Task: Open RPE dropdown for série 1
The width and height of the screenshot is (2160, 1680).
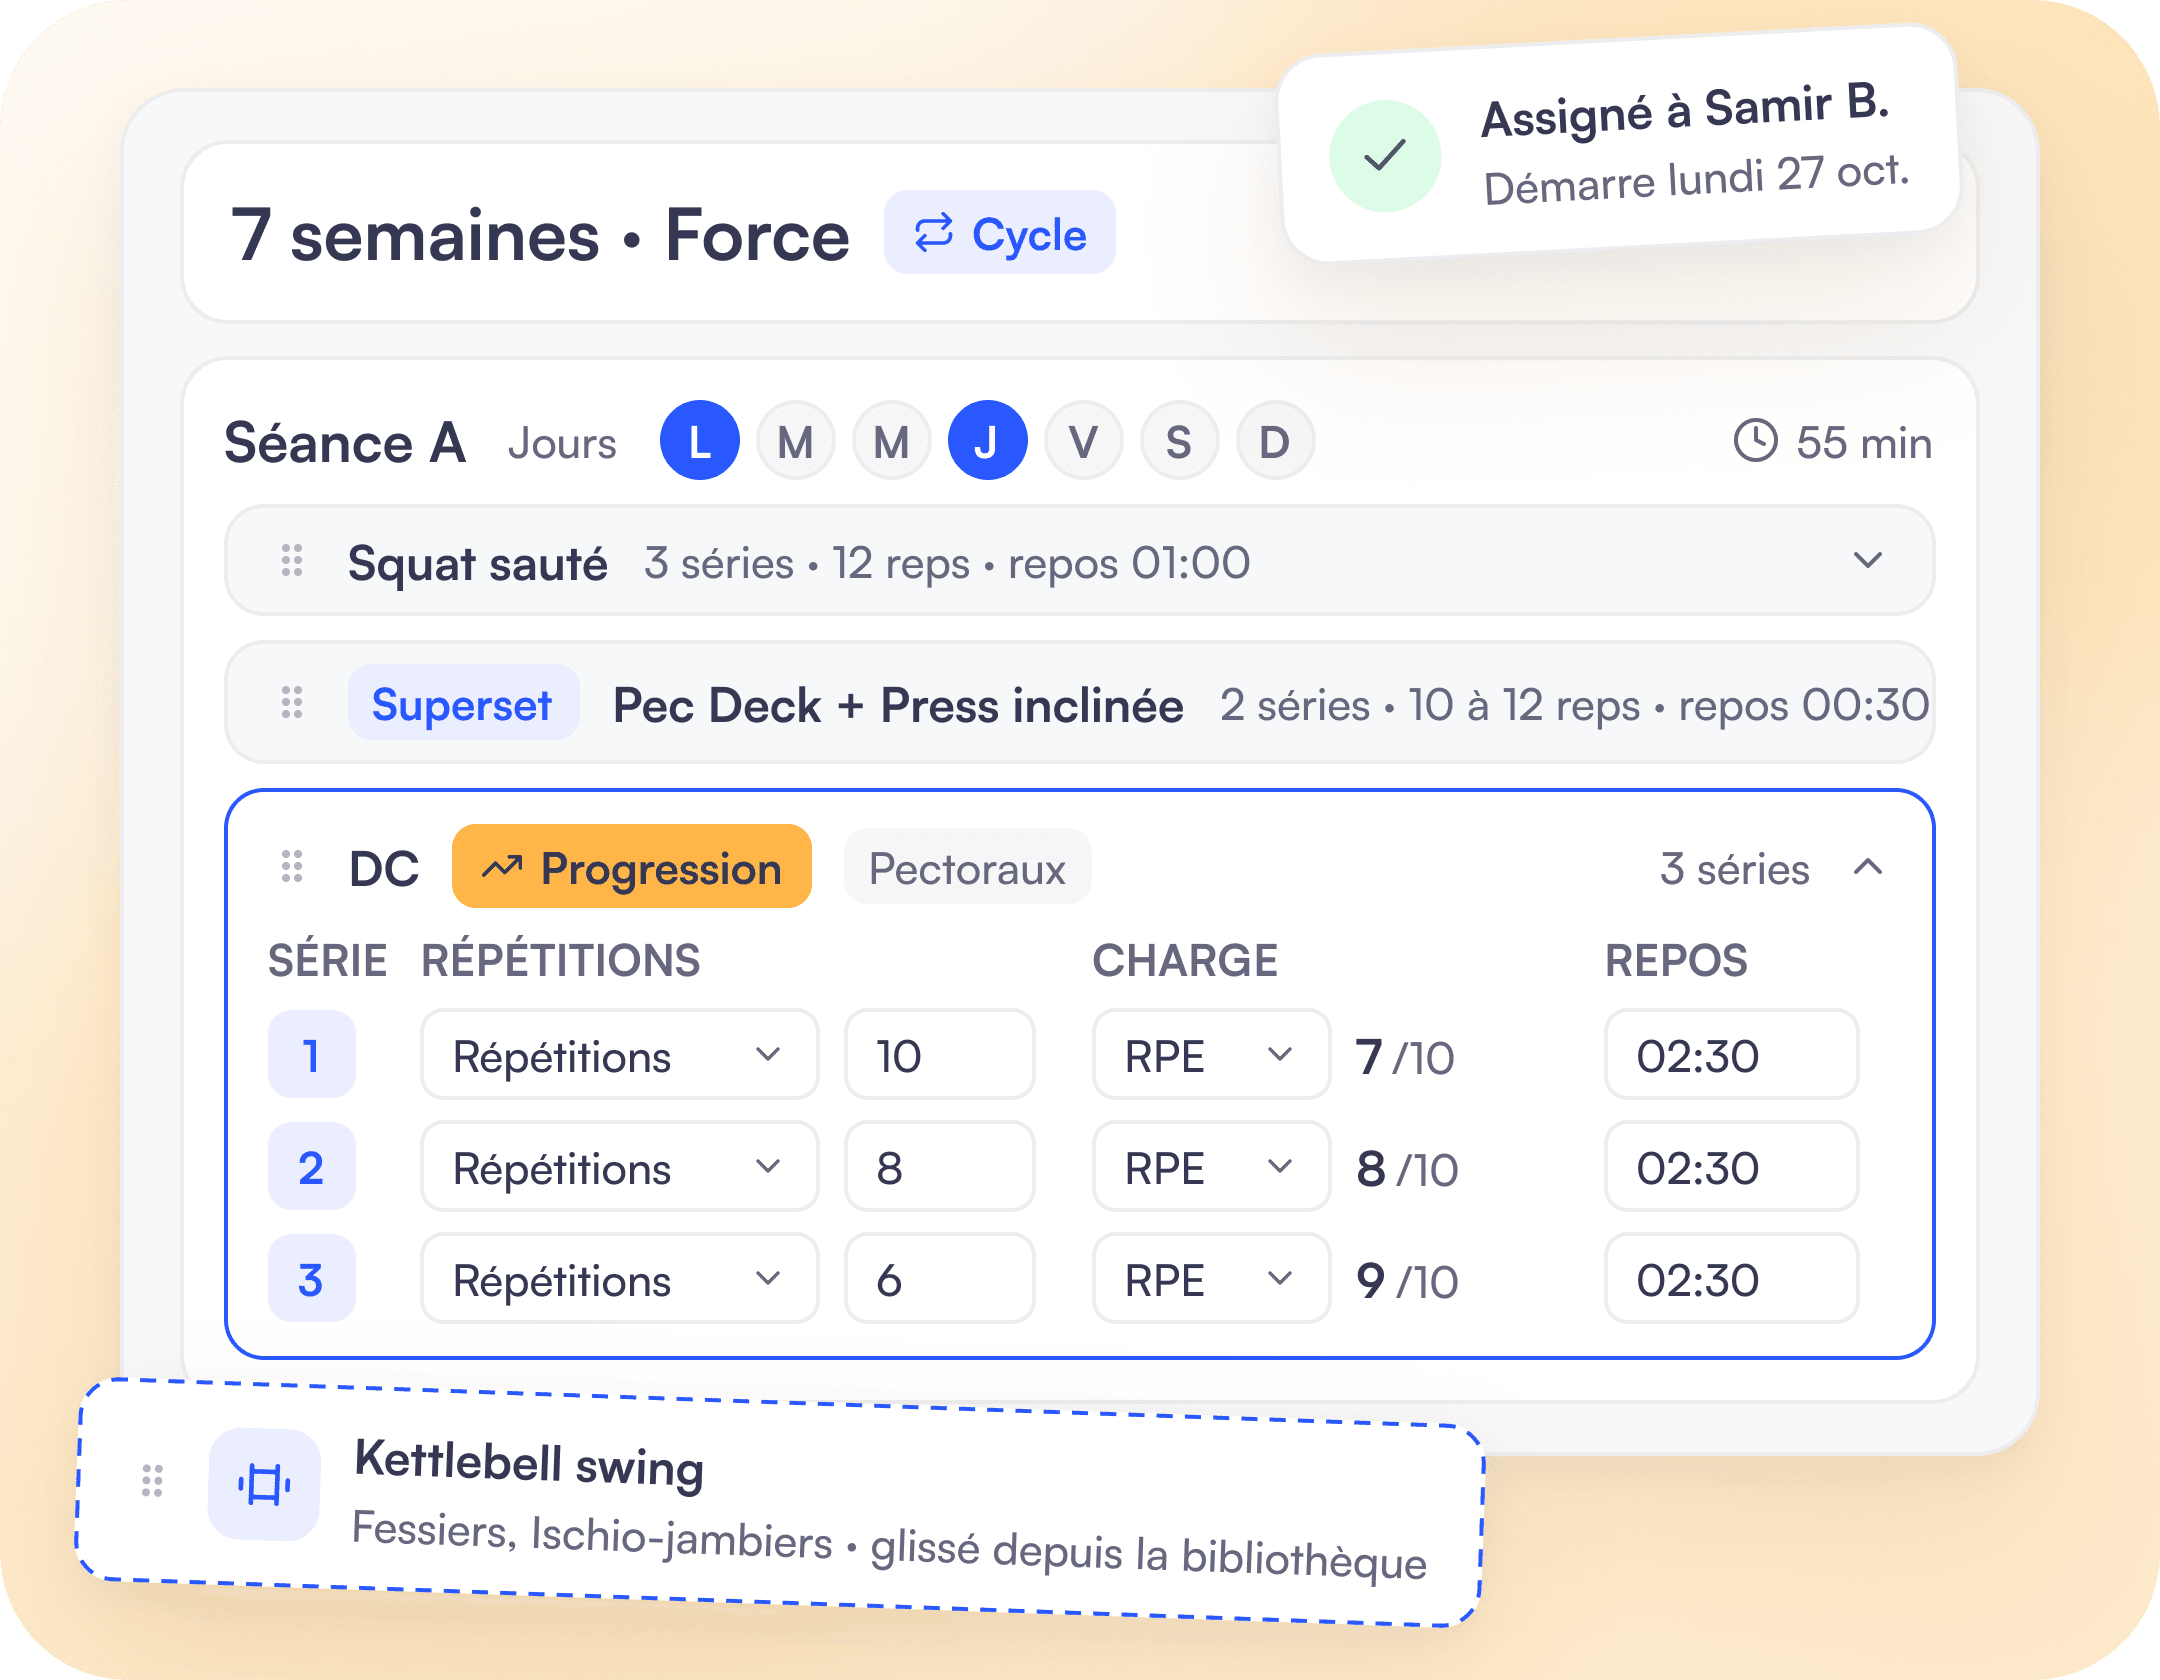Action: 1211,1055
